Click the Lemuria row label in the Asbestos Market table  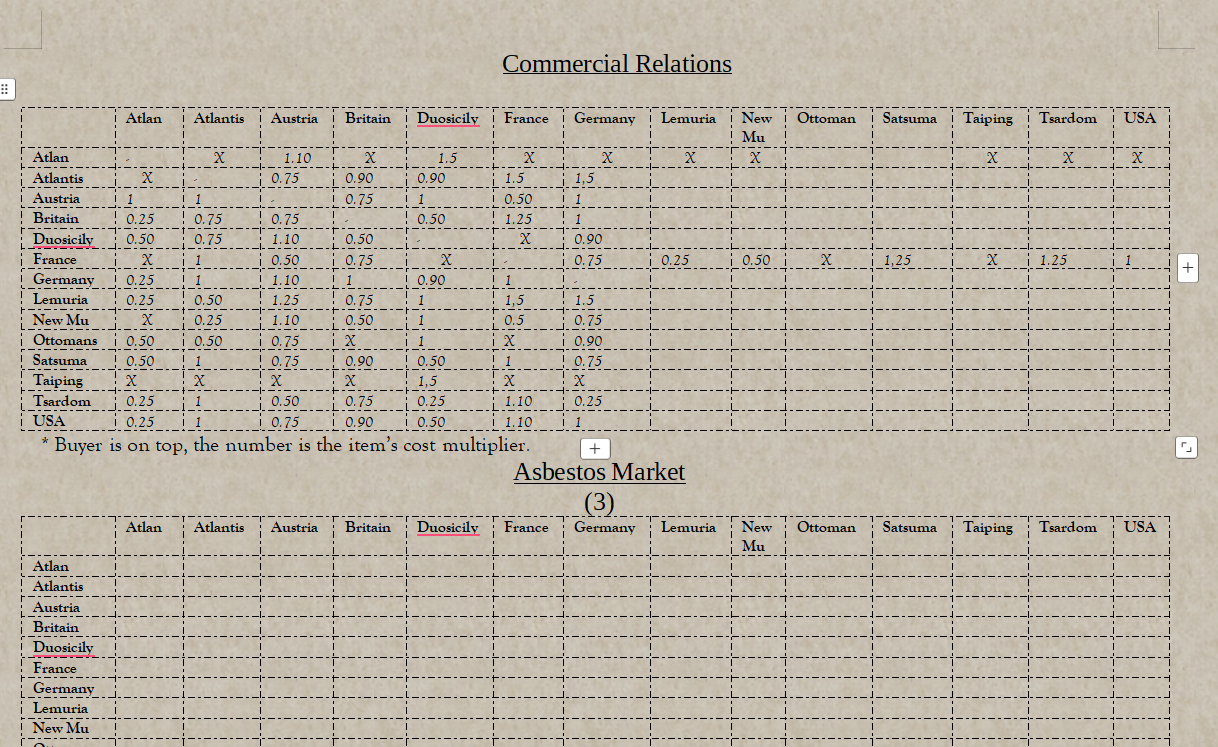(61, 708)
